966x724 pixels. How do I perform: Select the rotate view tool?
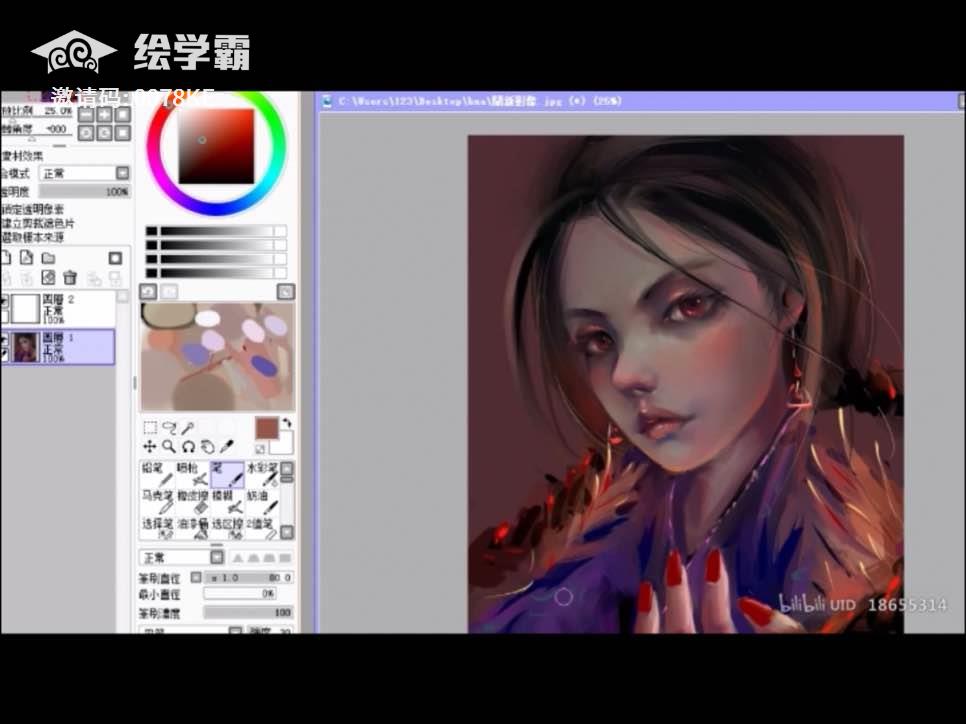(x=188, y=446)
